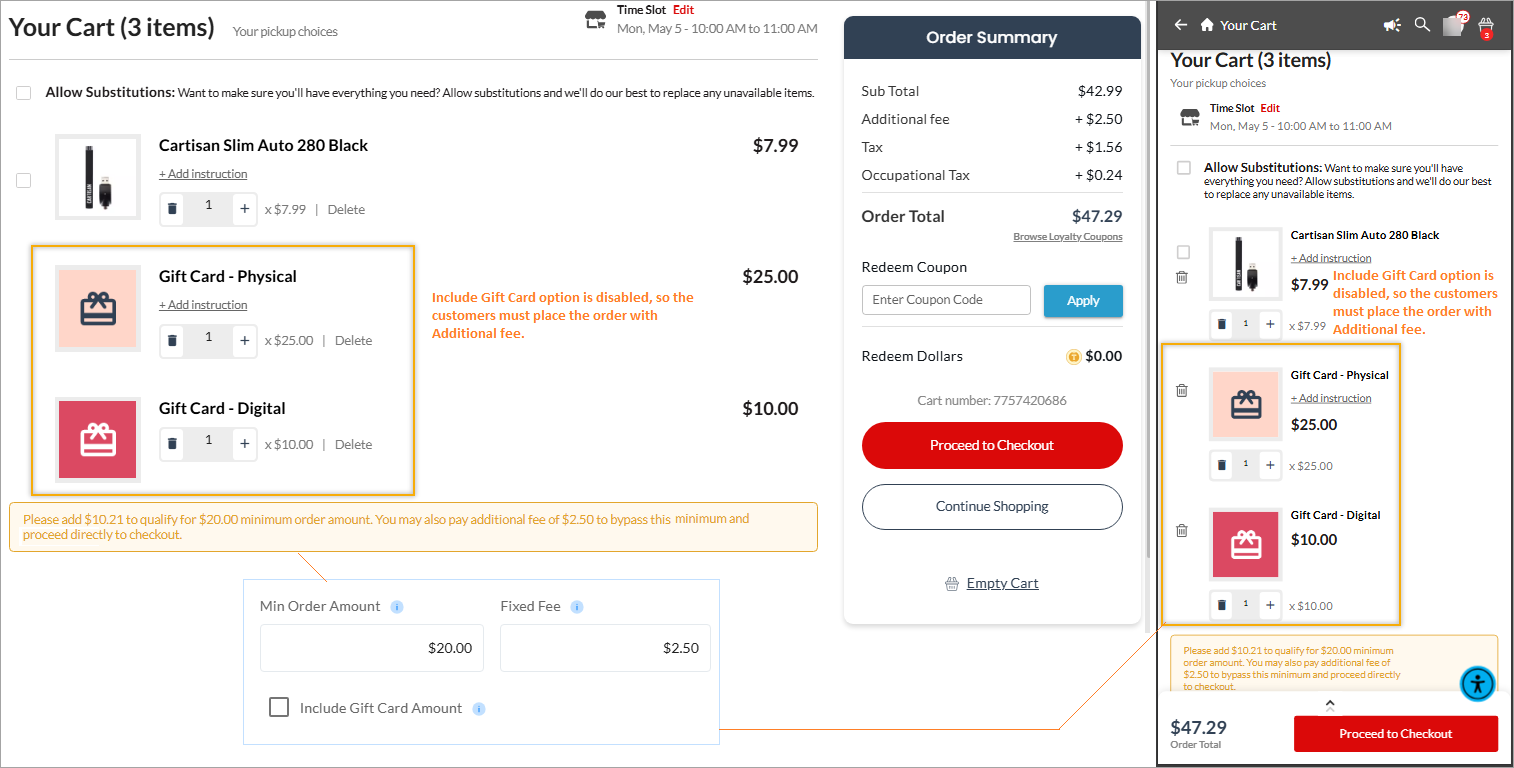The image size is (1514, 768).
Task: Check the Include Gift Card Amount box
Action: pos(279,707)
